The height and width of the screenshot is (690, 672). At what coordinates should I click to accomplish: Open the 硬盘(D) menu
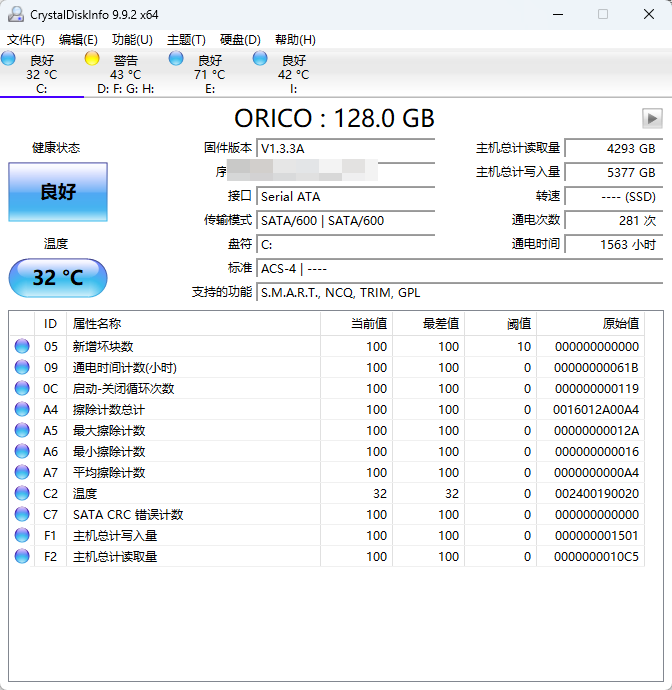[240, 40]
